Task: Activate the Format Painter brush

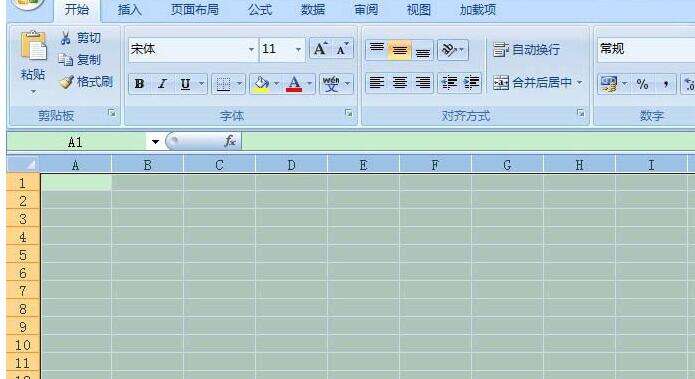Action: click(x=66, y=82)
